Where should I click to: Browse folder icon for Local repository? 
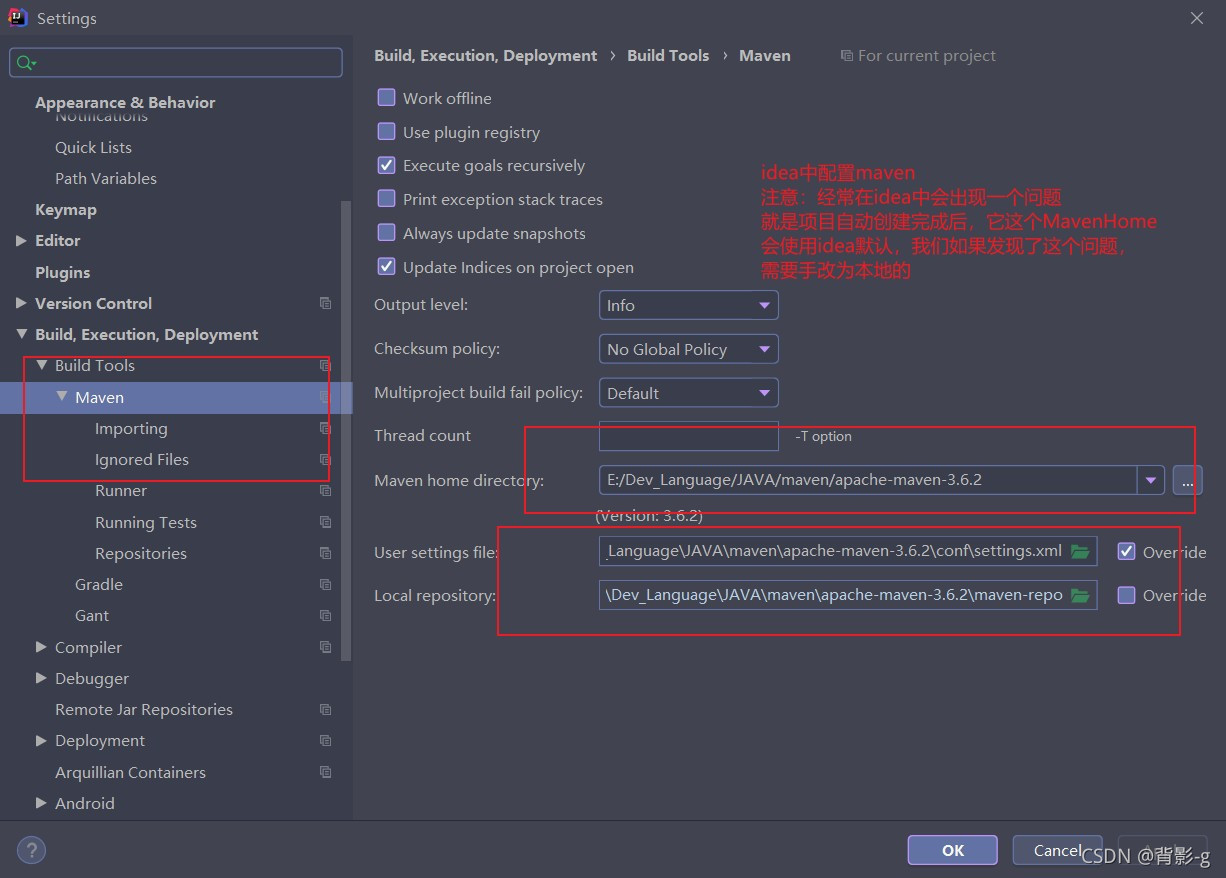(x=1080, y=595)
